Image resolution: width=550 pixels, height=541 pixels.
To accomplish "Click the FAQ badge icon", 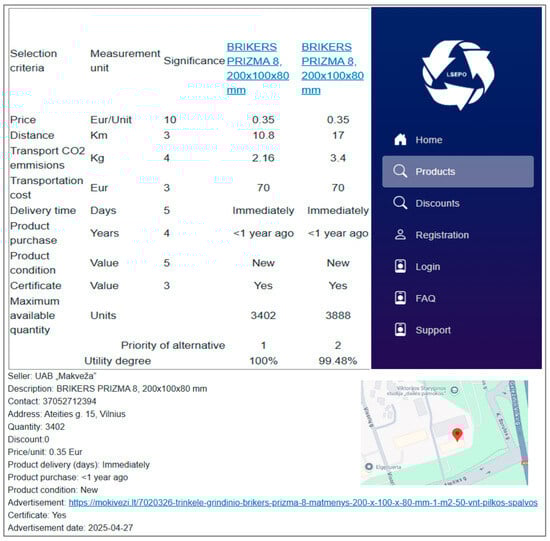I will tap(400, 298).
